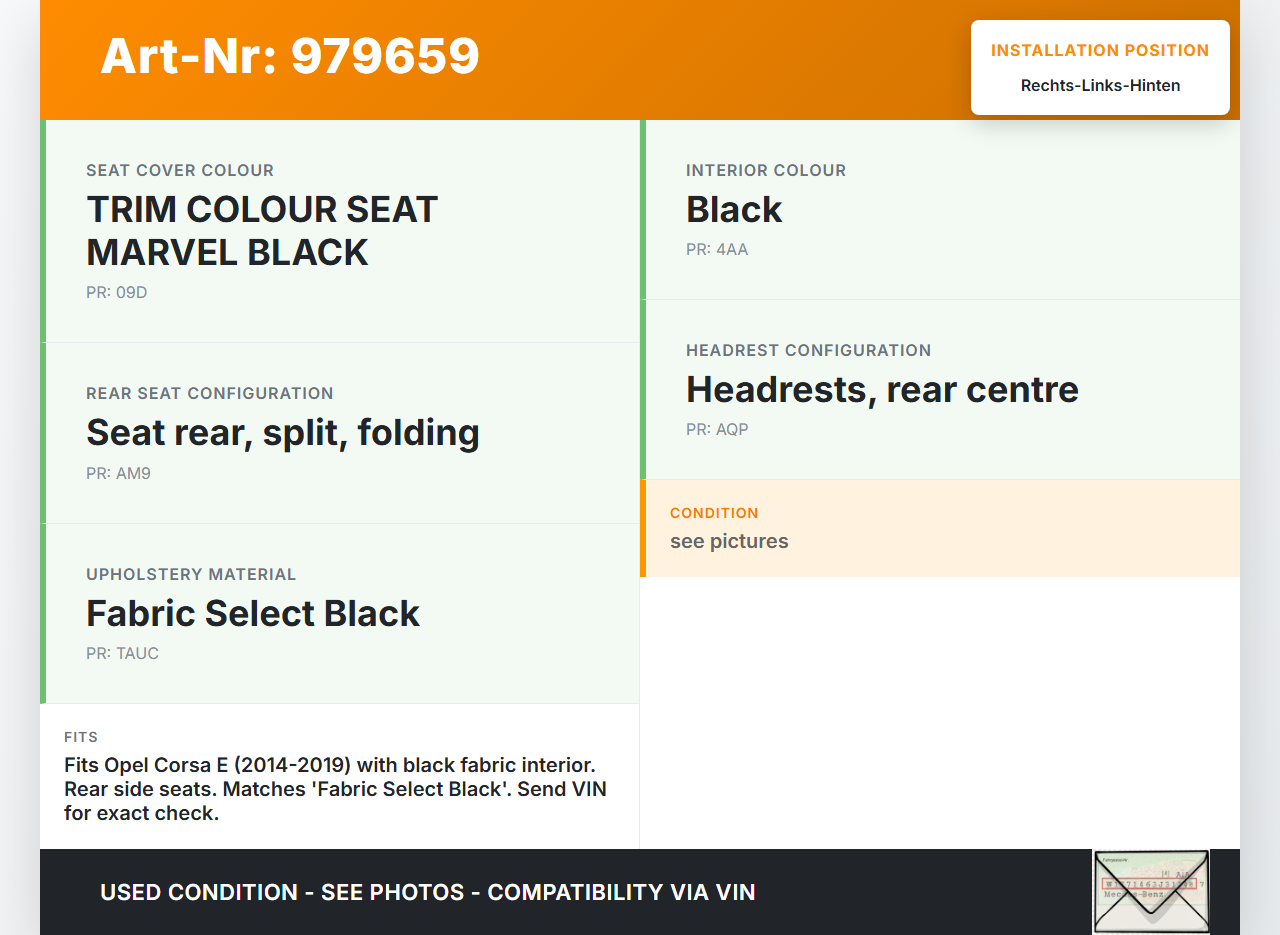
Task: Click the Headrests, rear centre value
Action: click(x=882, y=390)
